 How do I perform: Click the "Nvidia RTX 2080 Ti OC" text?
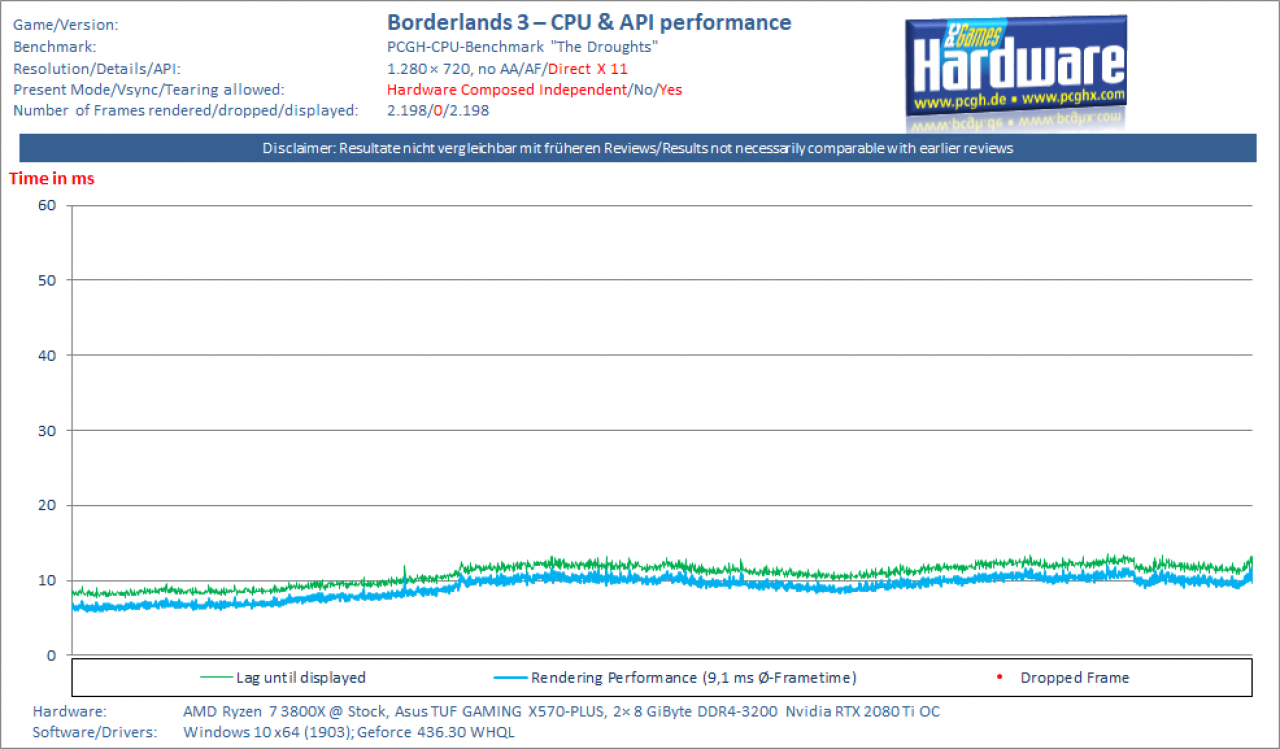point(863,712)
